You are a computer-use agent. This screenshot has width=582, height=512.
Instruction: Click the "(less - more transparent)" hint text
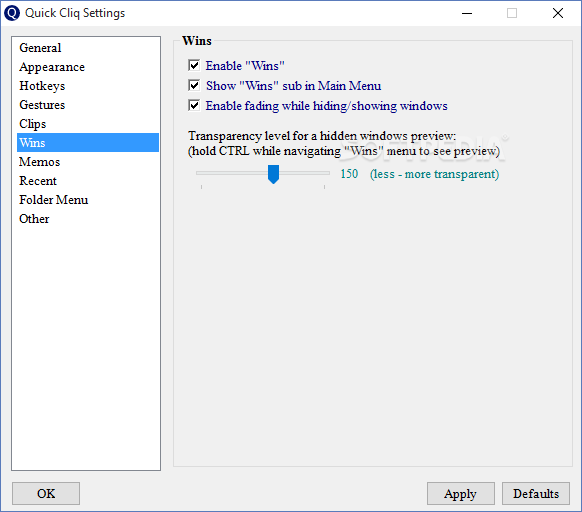pos(435,174)
